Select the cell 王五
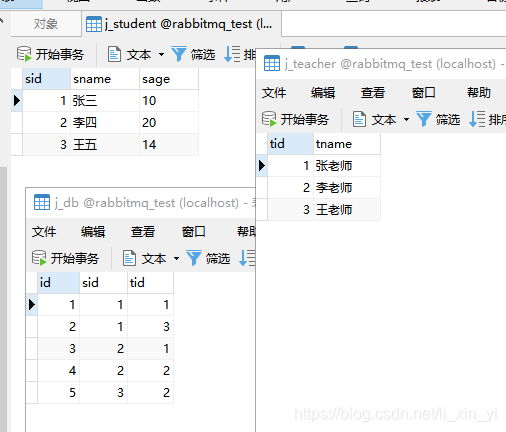This screenshot has height=432, width=506. (105, 145)
